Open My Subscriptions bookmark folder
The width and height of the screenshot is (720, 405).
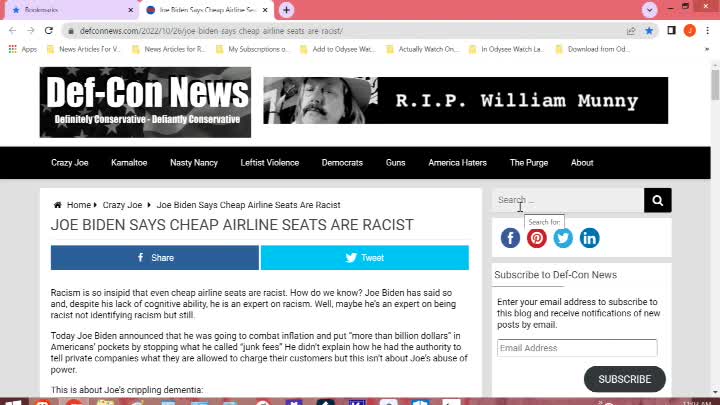[x=253, y=49]
